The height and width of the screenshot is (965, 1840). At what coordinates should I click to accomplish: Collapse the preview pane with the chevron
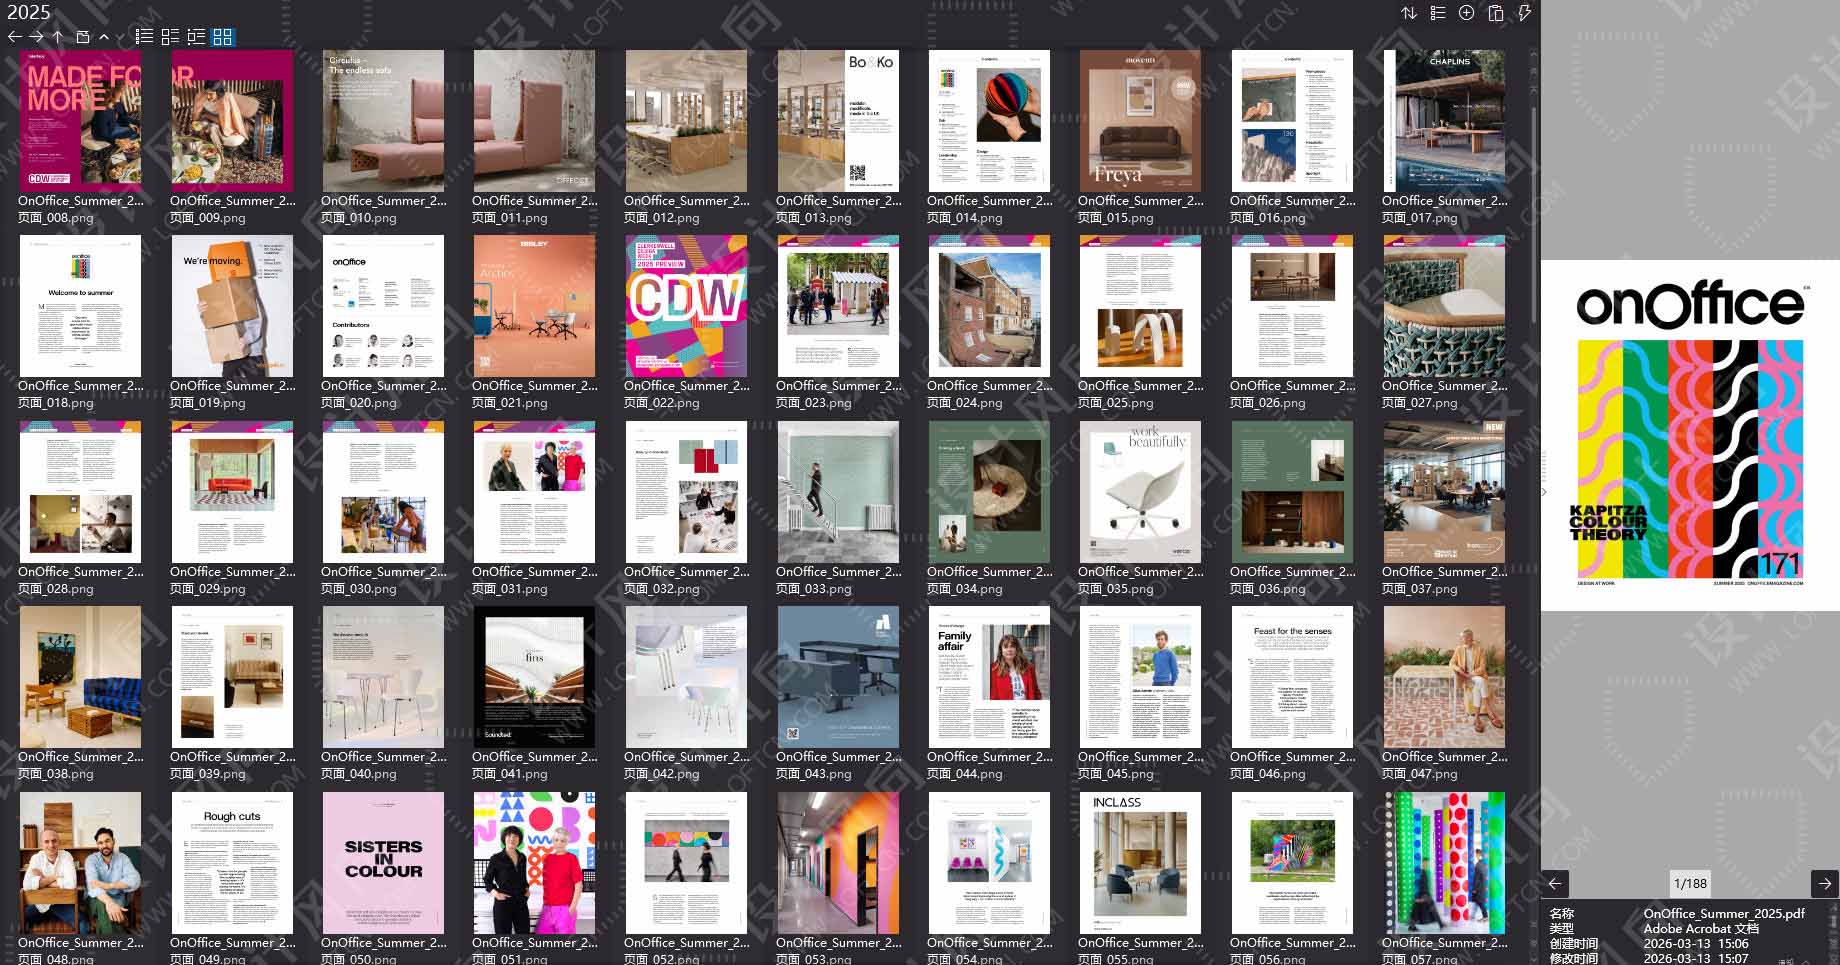click(1545, 492)
